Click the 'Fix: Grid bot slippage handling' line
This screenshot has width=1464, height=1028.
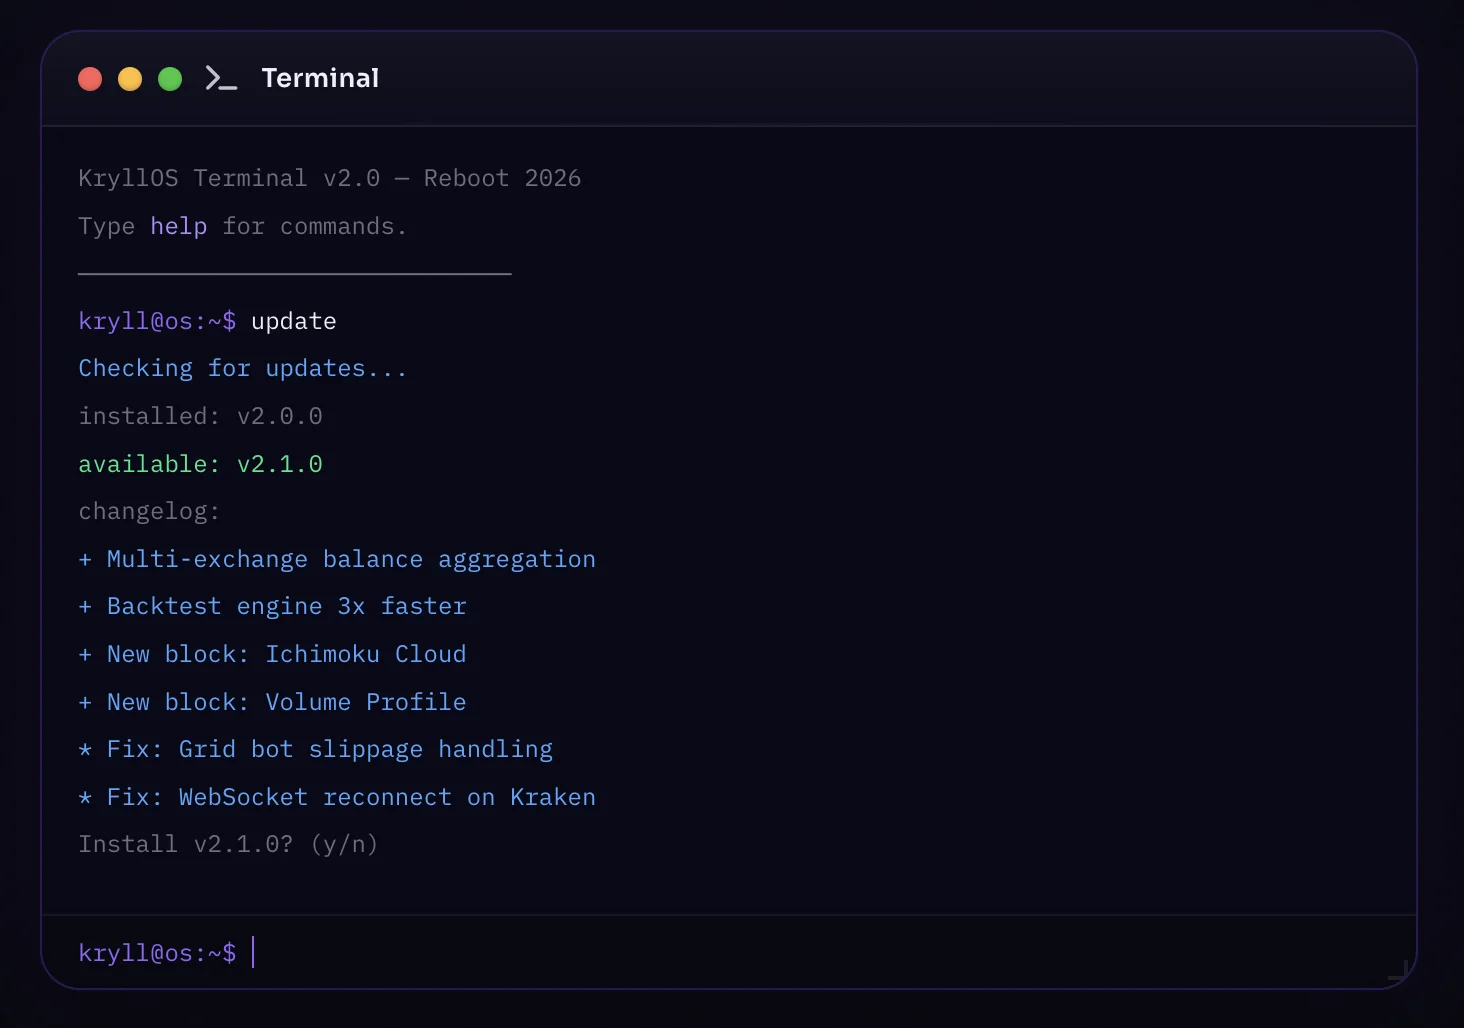pos(315,748)
